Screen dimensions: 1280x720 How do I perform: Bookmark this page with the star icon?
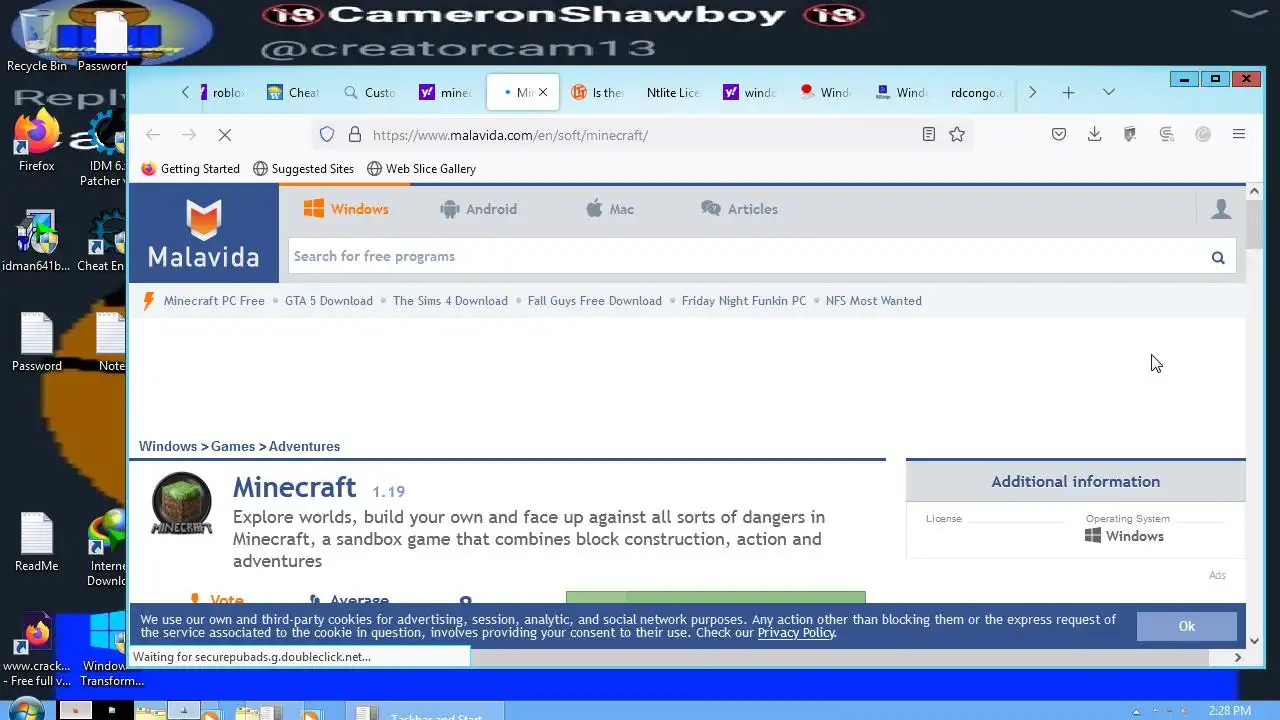click(957, 134)
